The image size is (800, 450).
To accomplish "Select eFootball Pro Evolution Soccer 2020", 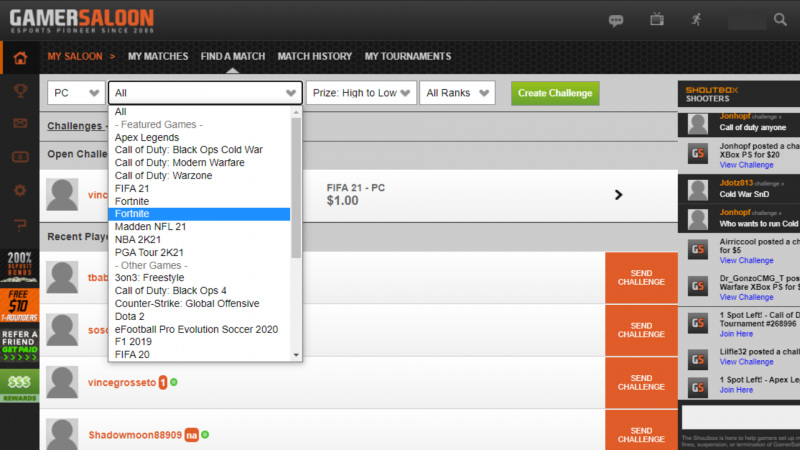I will pyautogui.click(x=199, y=329).
